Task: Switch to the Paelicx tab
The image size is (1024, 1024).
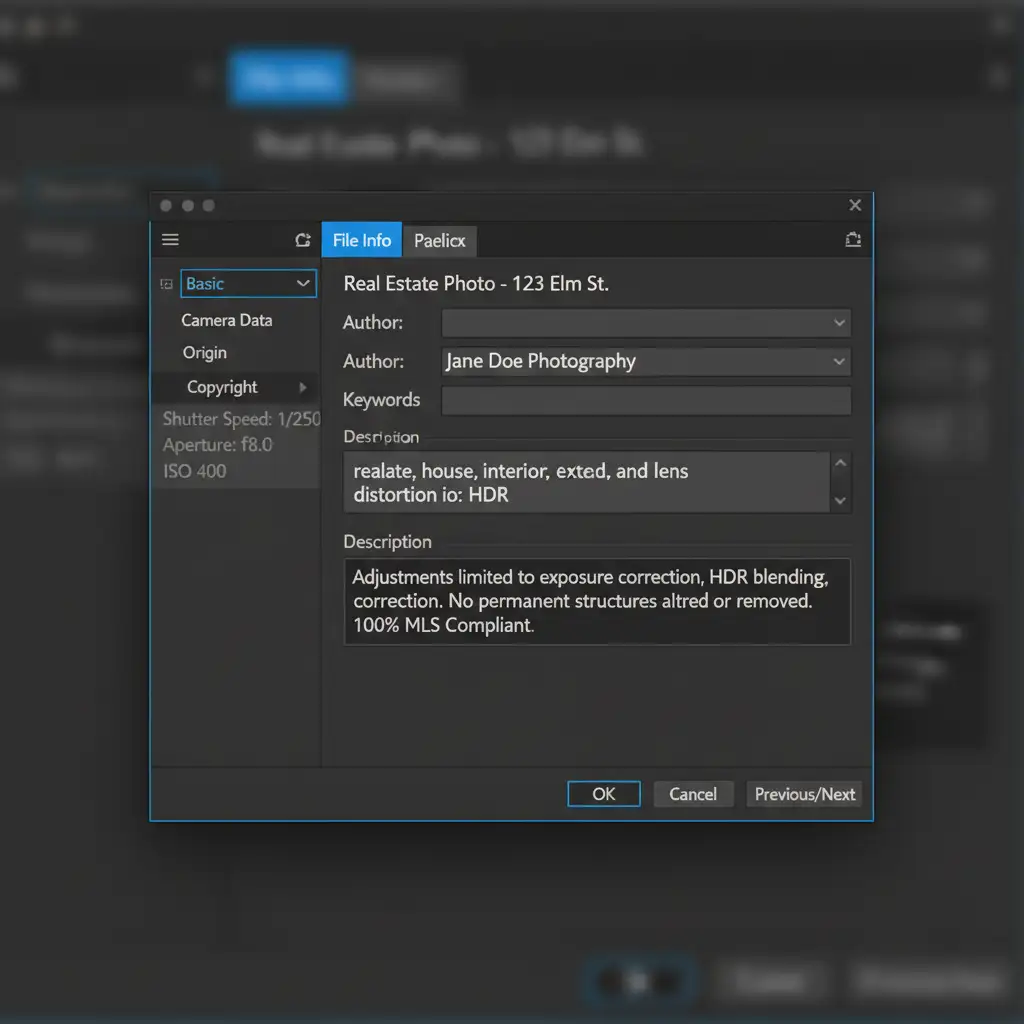Action: 440,241
